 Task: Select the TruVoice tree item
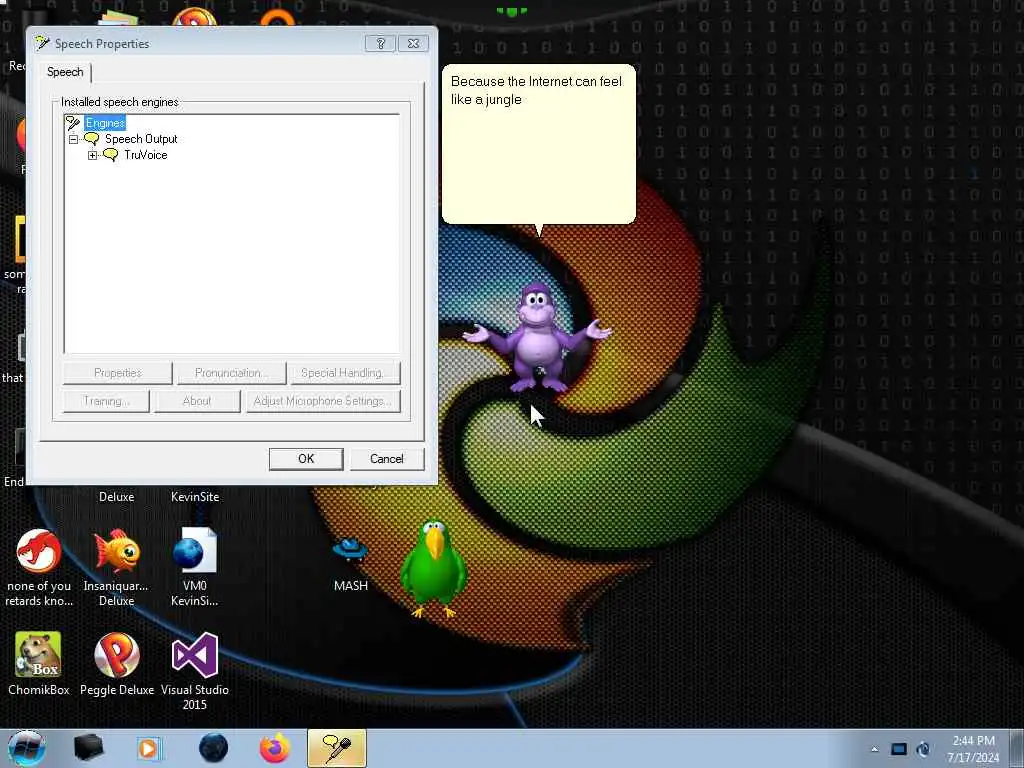point(146,155)
